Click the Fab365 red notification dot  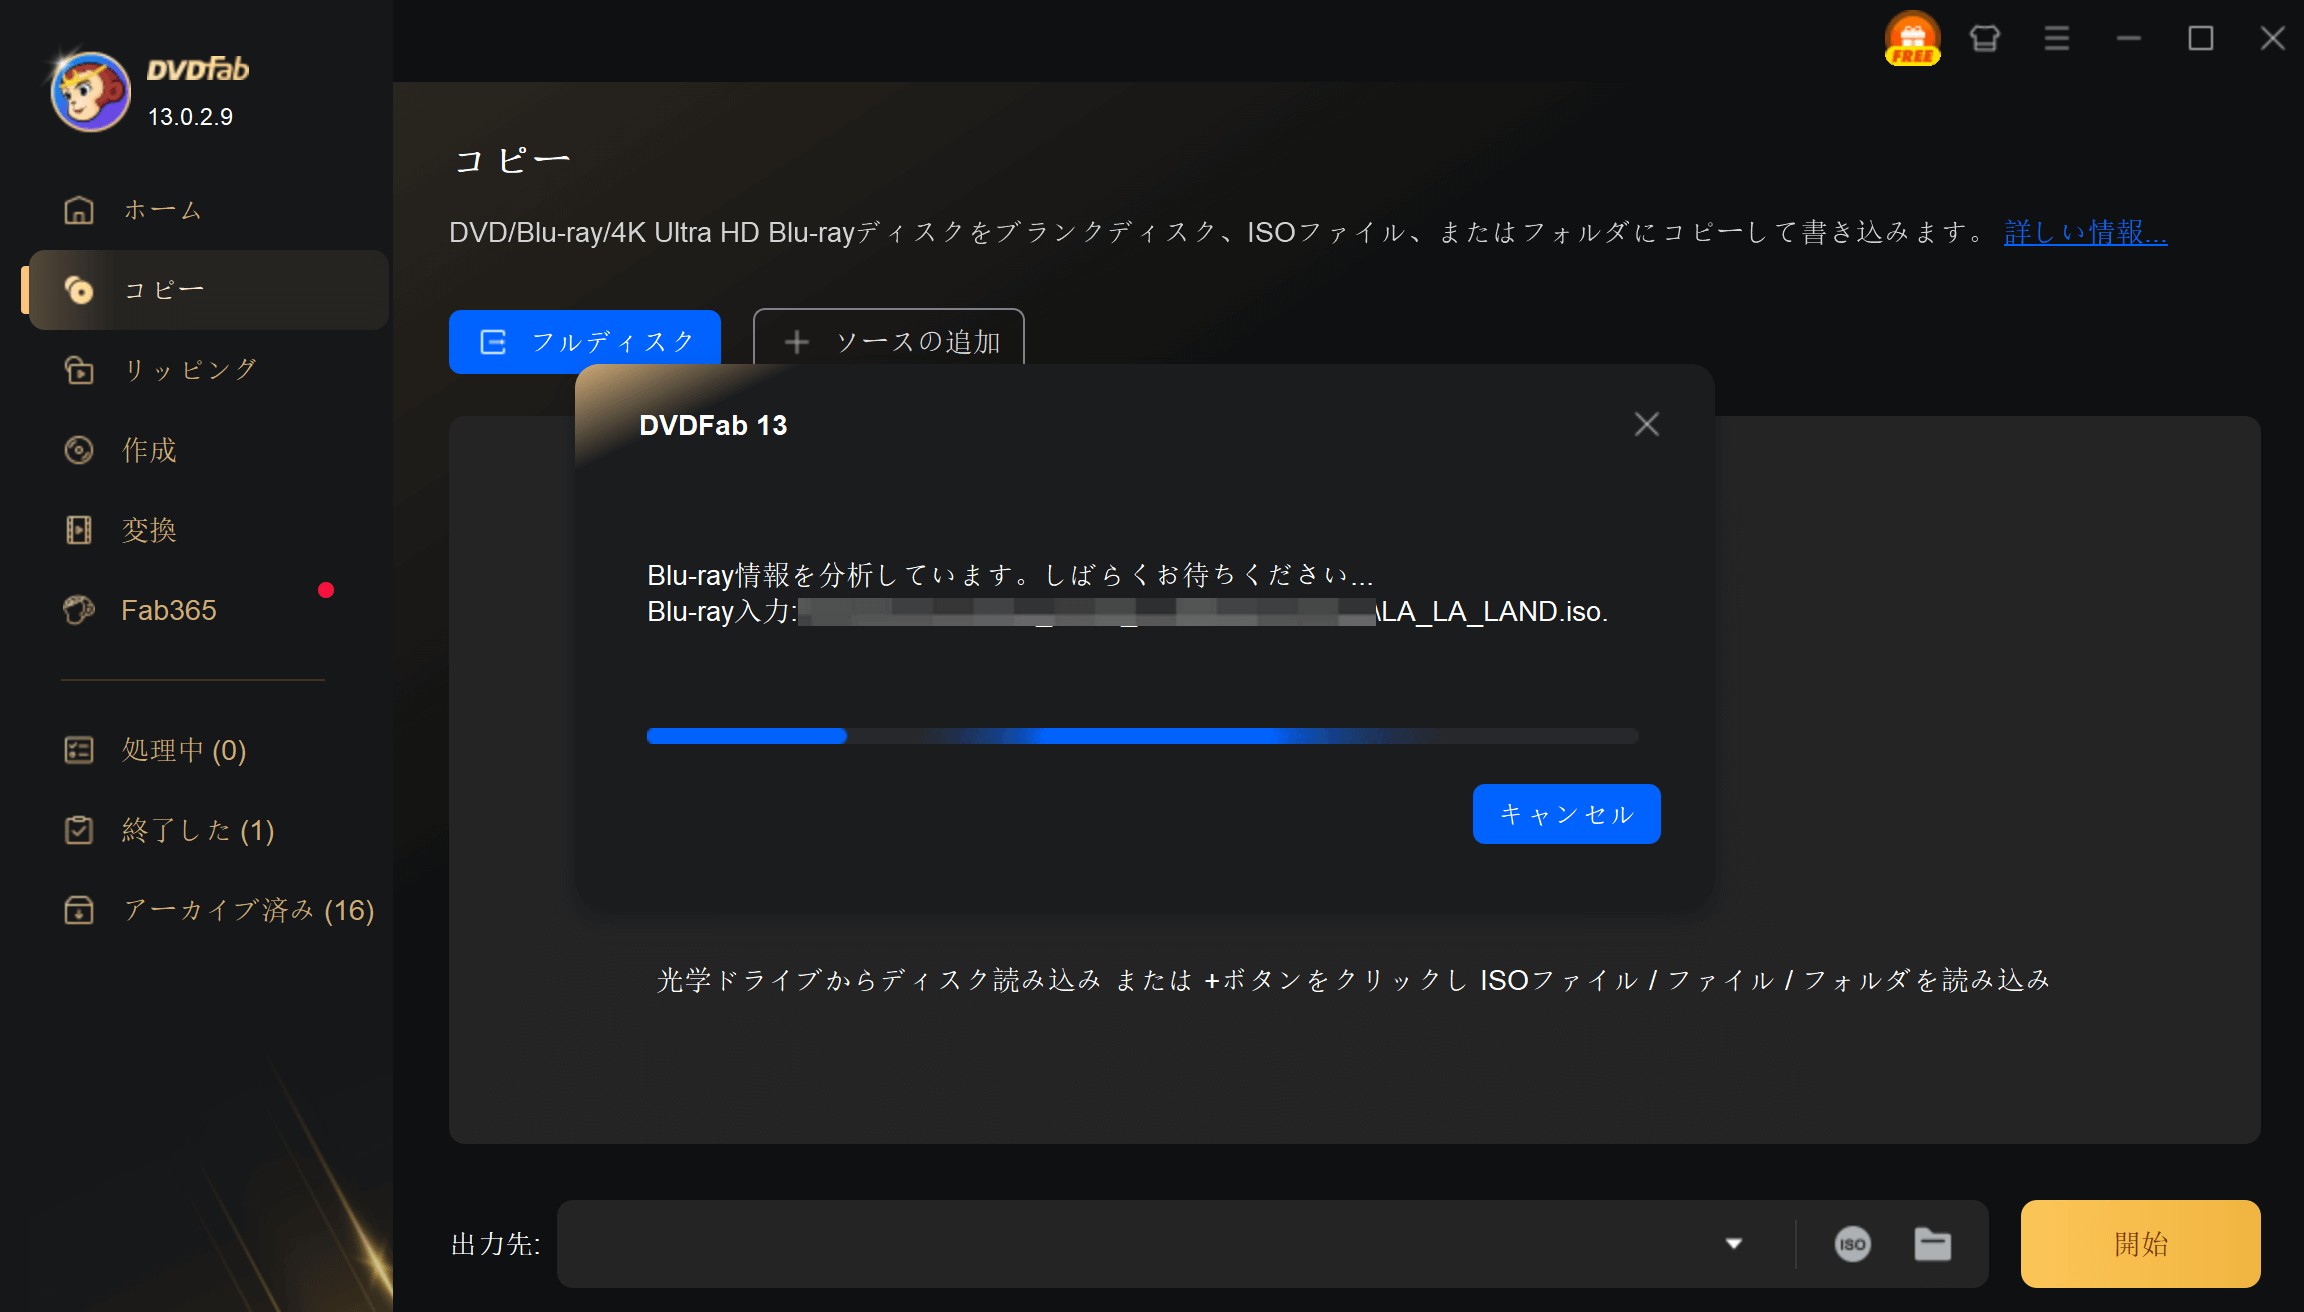[x=326, y=590]
